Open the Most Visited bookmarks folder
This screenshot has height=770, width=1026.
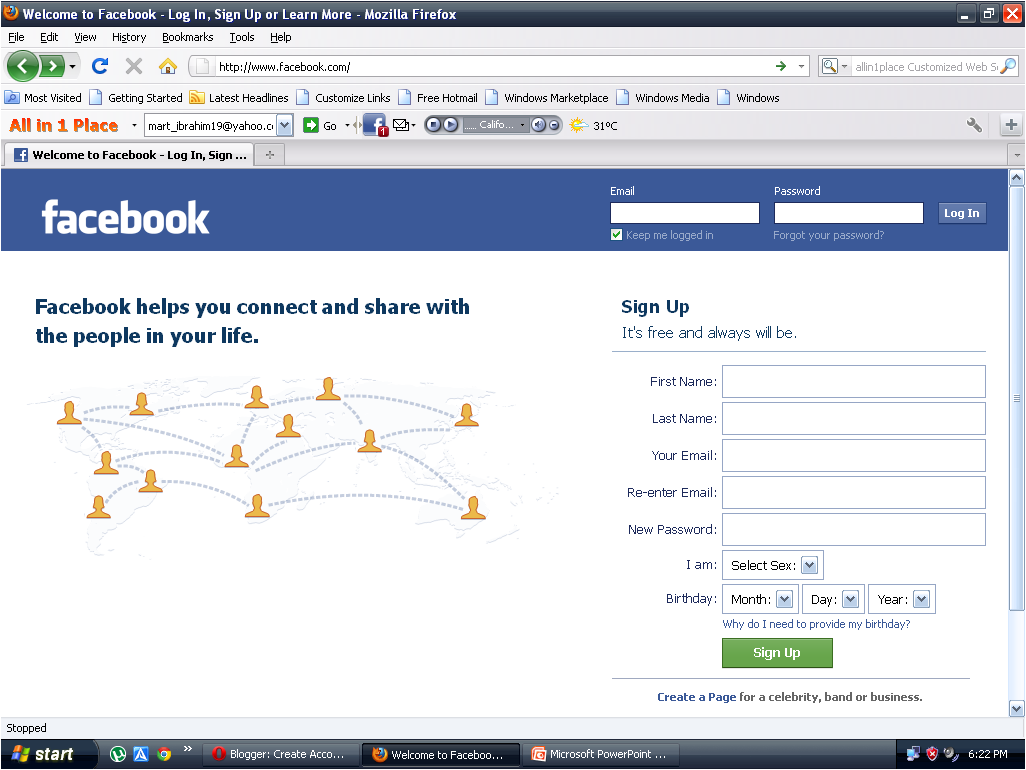click(x=43, y=98)
